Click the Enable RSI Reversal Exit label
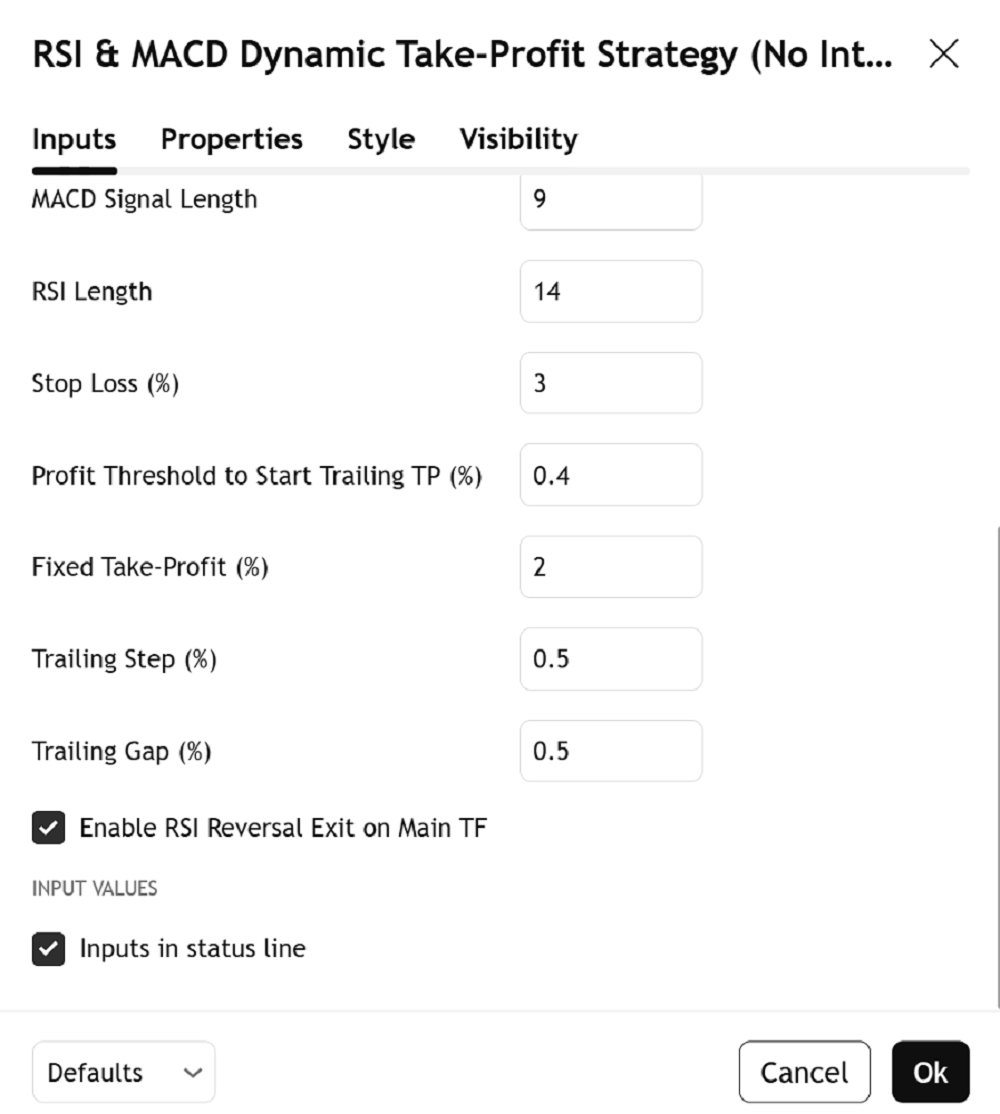This screenshot has height=1114, width=1000. click(x=283, y=828)
